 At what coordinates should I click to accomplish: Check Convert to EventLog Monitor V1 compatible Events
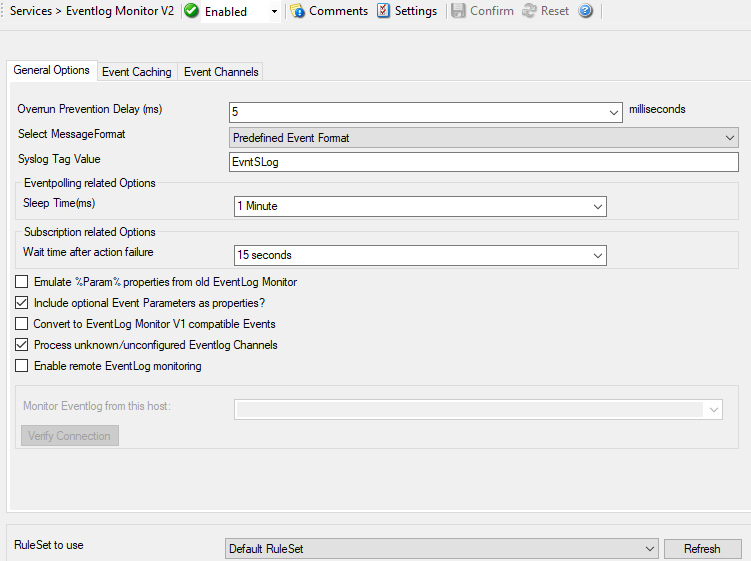22,324
